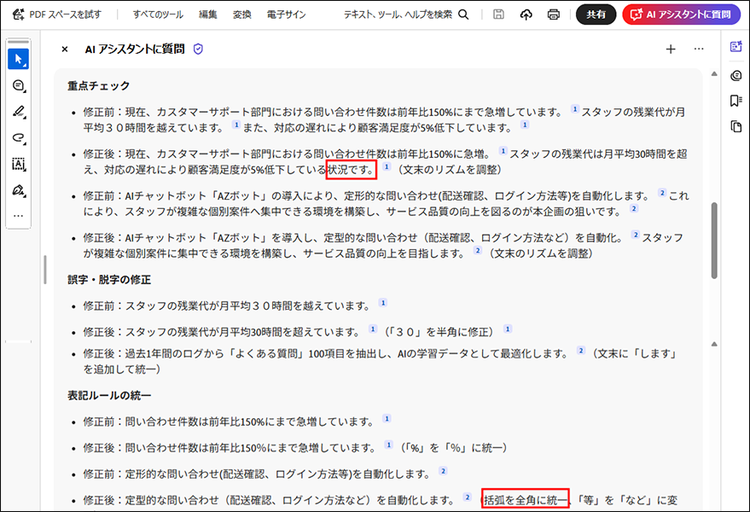Click the magnifier search icon

463,14
